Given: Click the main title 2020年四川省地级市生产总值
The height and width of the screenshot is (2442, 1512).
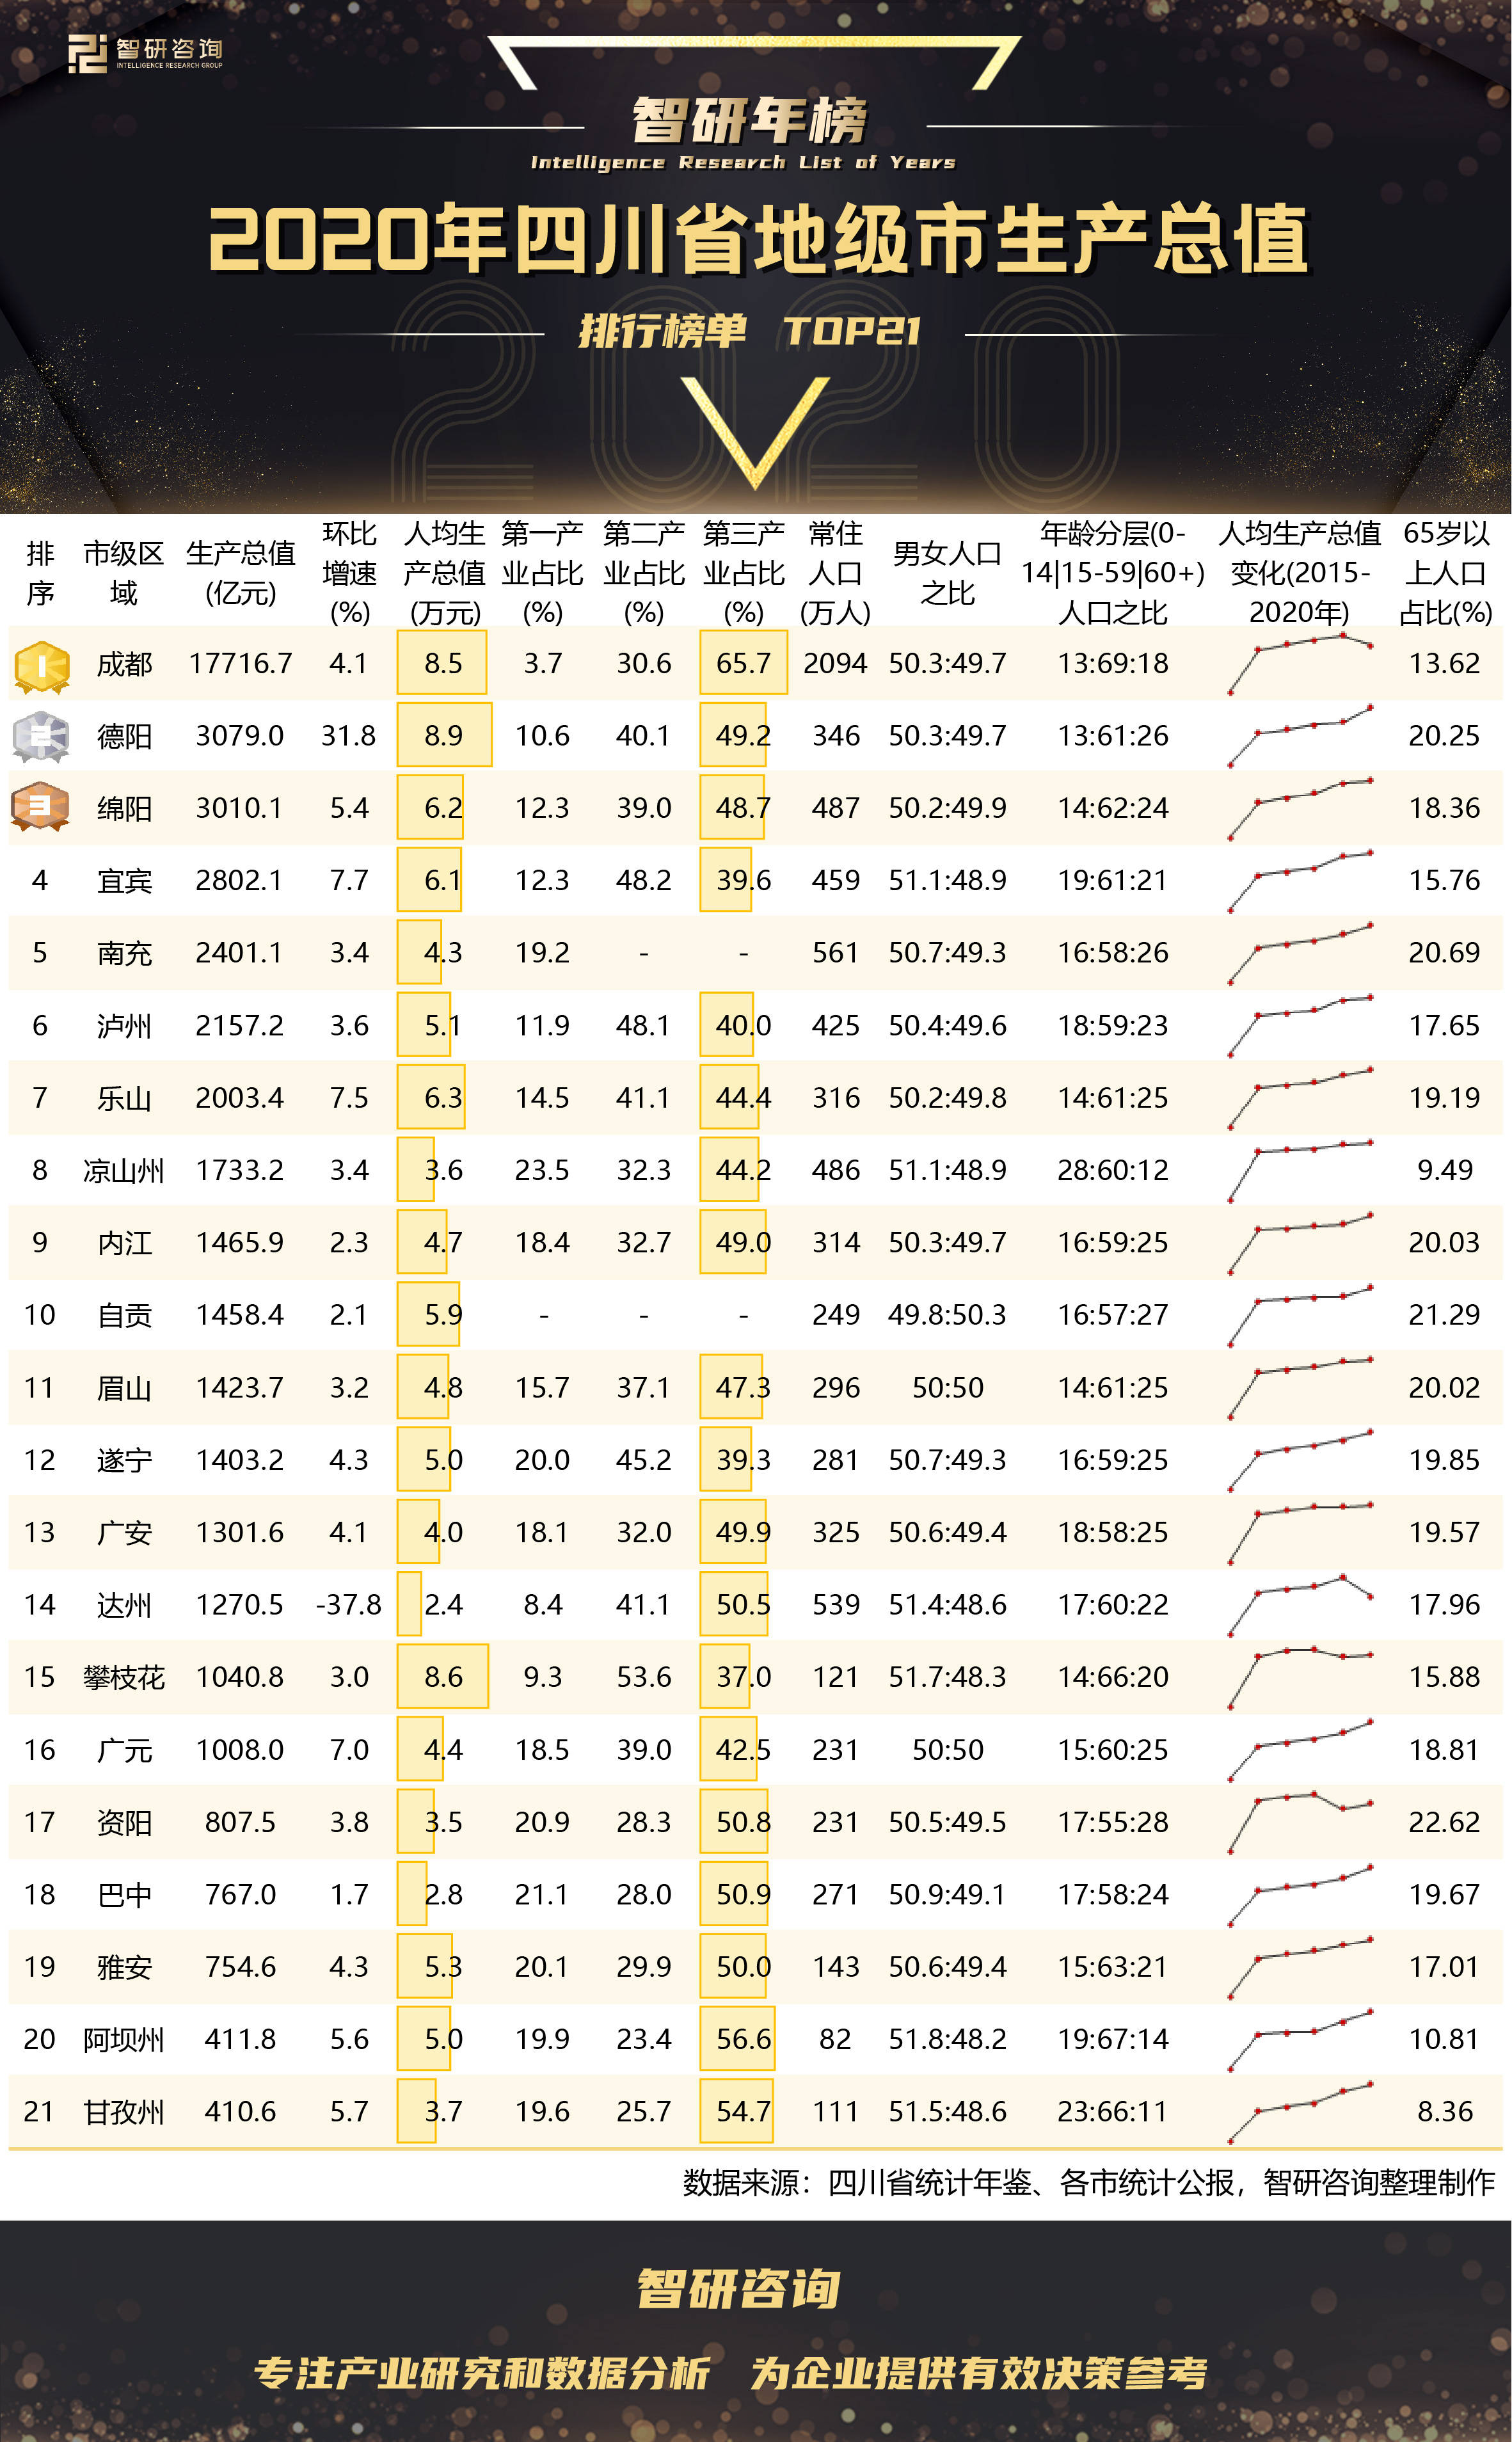Looking at the screenshot, I should (x=758, y=239).
